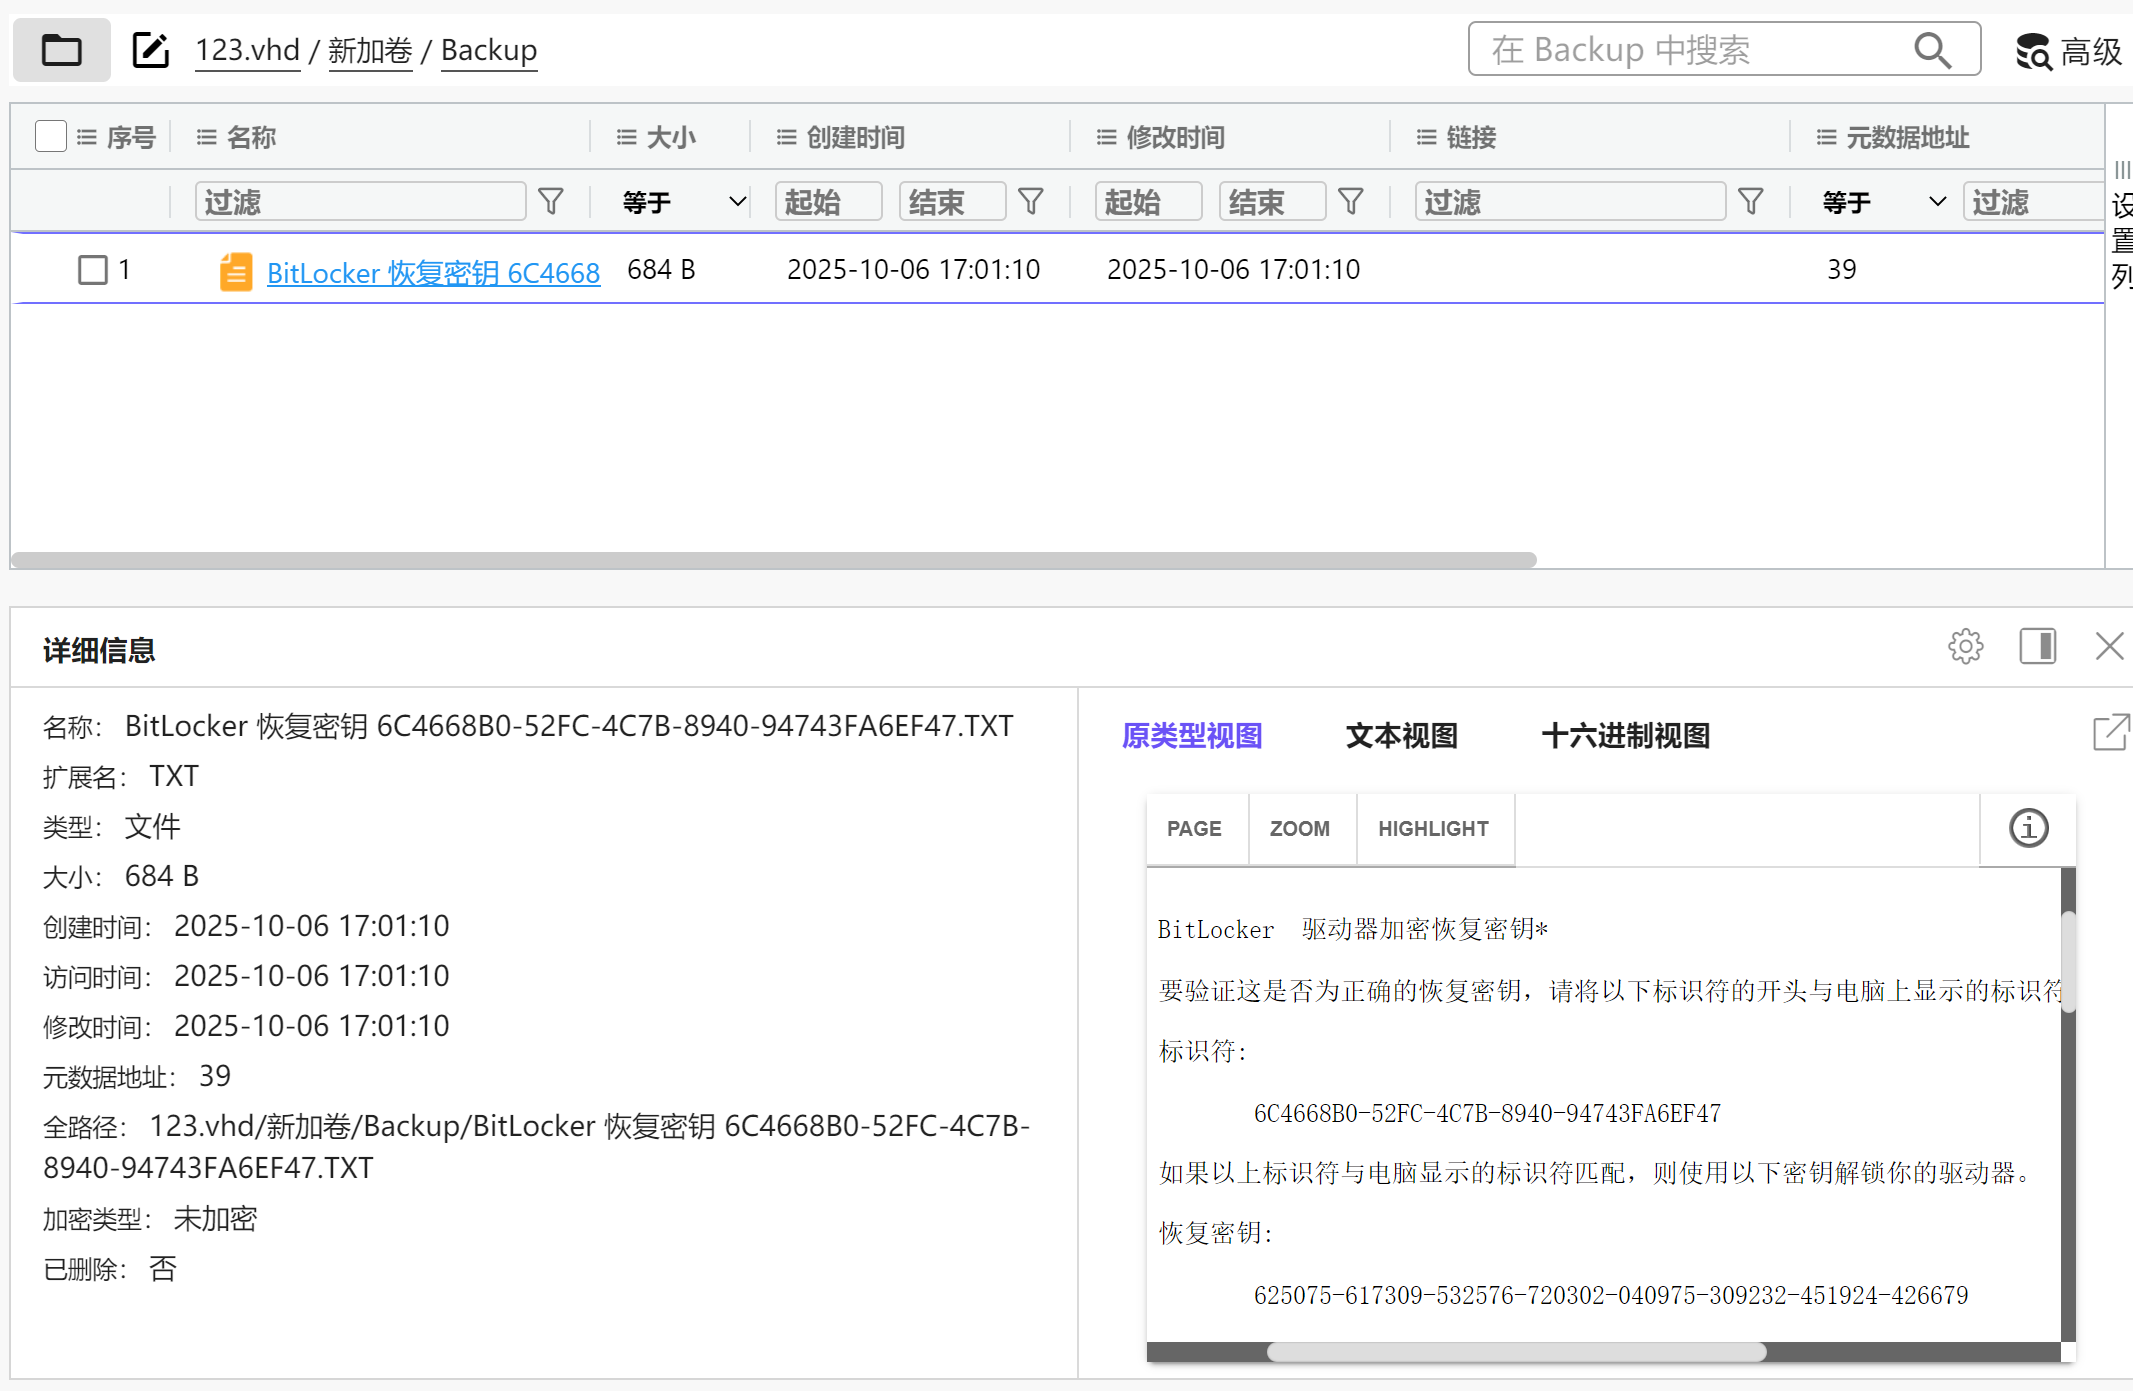Switch to the 十六进制视图 tab

(1625, 736)
